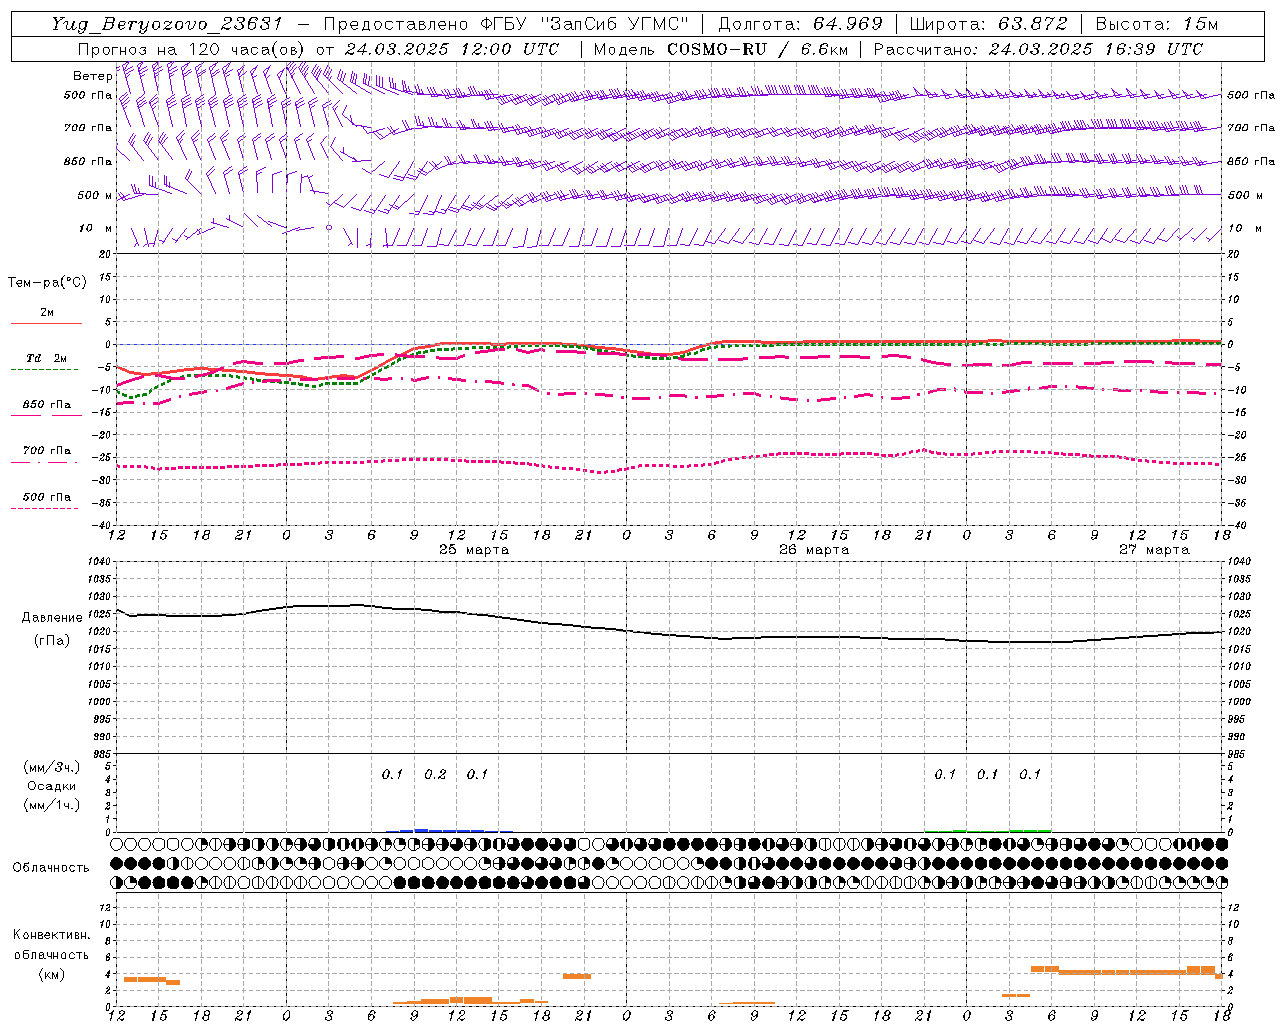
Task: Click the 25 марта date label
Action: pos(474,550)
